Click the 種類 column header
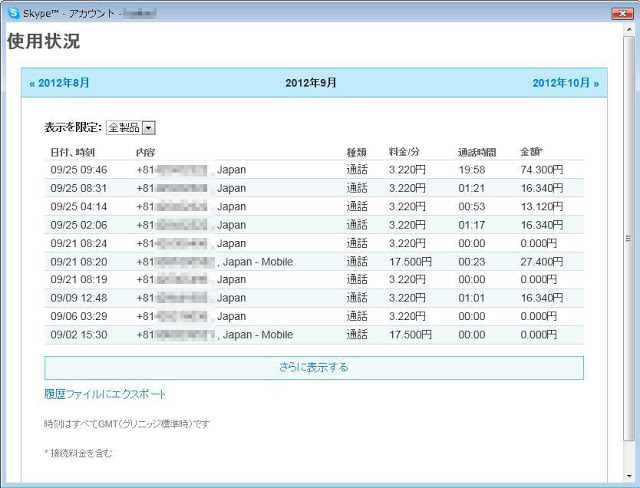The width and height of the screenshot is (640, 488). [357, 152]
